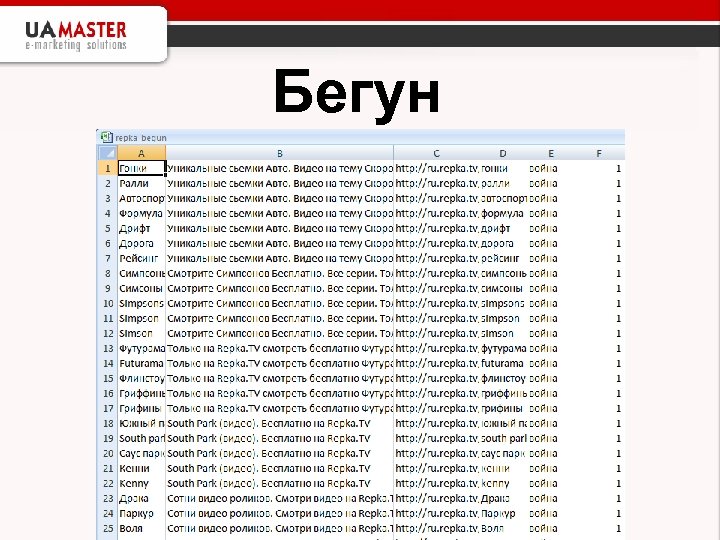
Task: Click the UAMASTER logo
Action: (x=76, y=35)
